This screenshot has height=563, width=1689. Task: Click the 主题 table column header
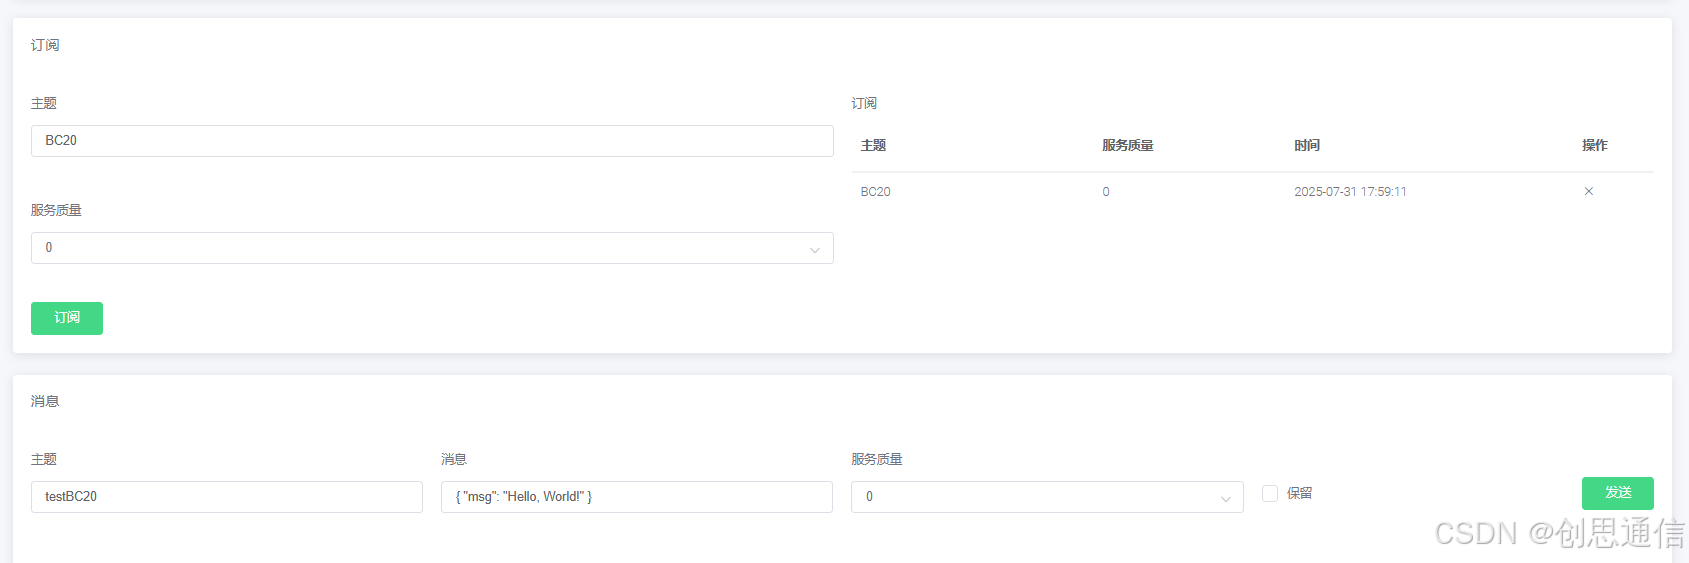point(873,145)
